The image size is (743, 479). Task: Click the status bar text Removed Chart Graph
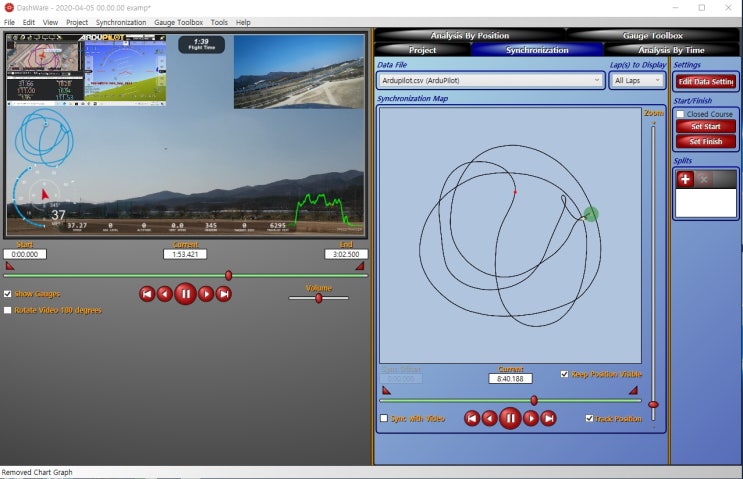tap(37, 472)
